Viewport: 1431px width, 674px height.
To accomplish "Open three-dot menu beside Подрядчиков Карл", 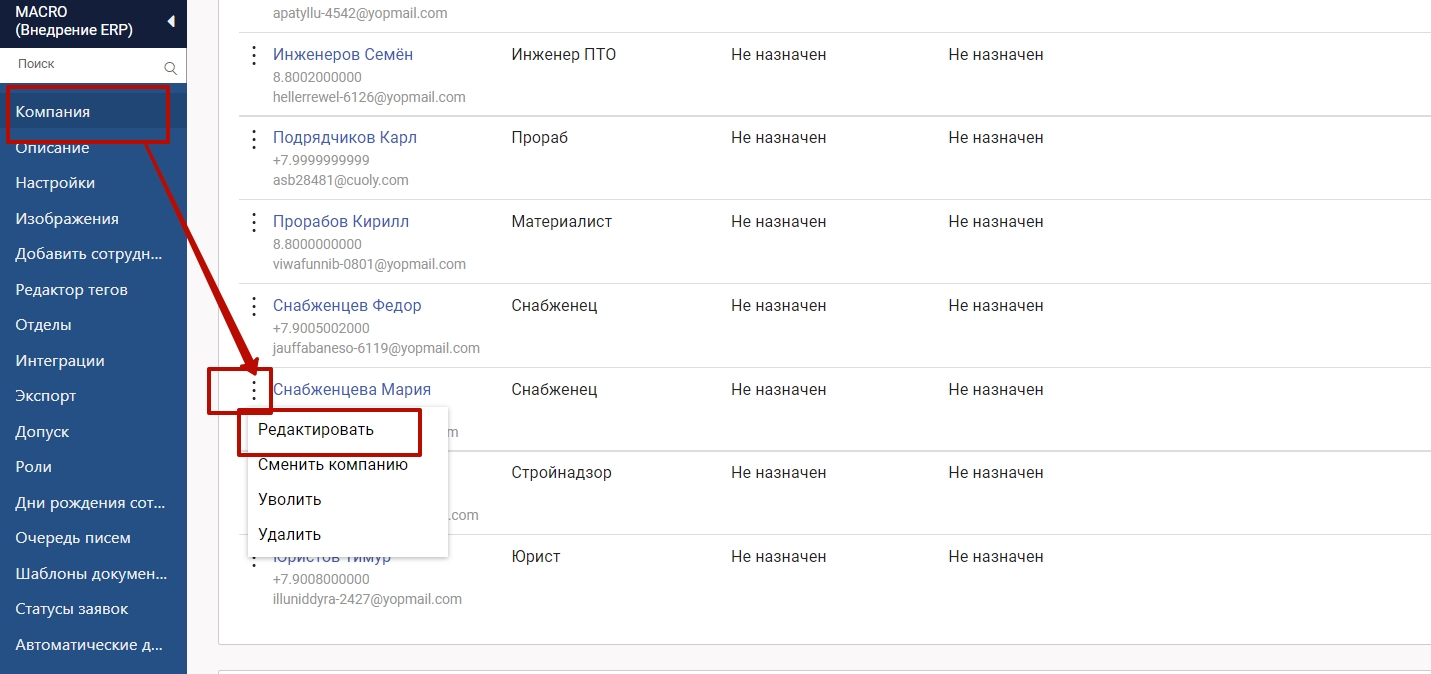I will tap(254, 139).
